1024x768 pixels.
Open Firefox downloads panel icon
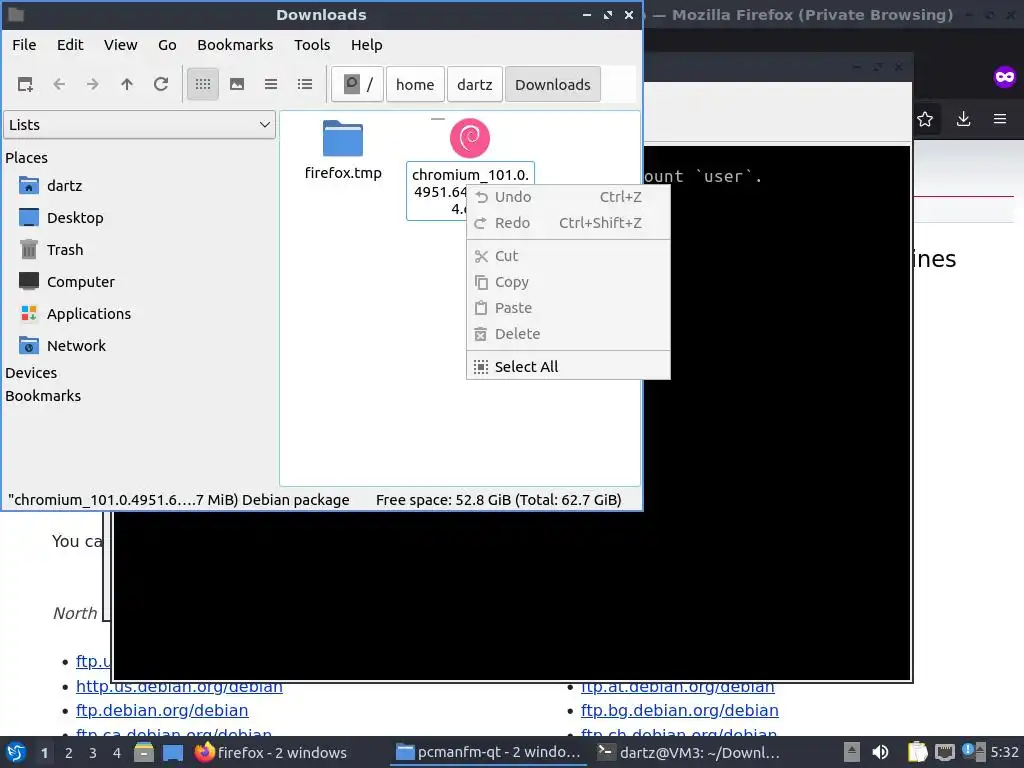pyautogui.click(x=963, y=119)
